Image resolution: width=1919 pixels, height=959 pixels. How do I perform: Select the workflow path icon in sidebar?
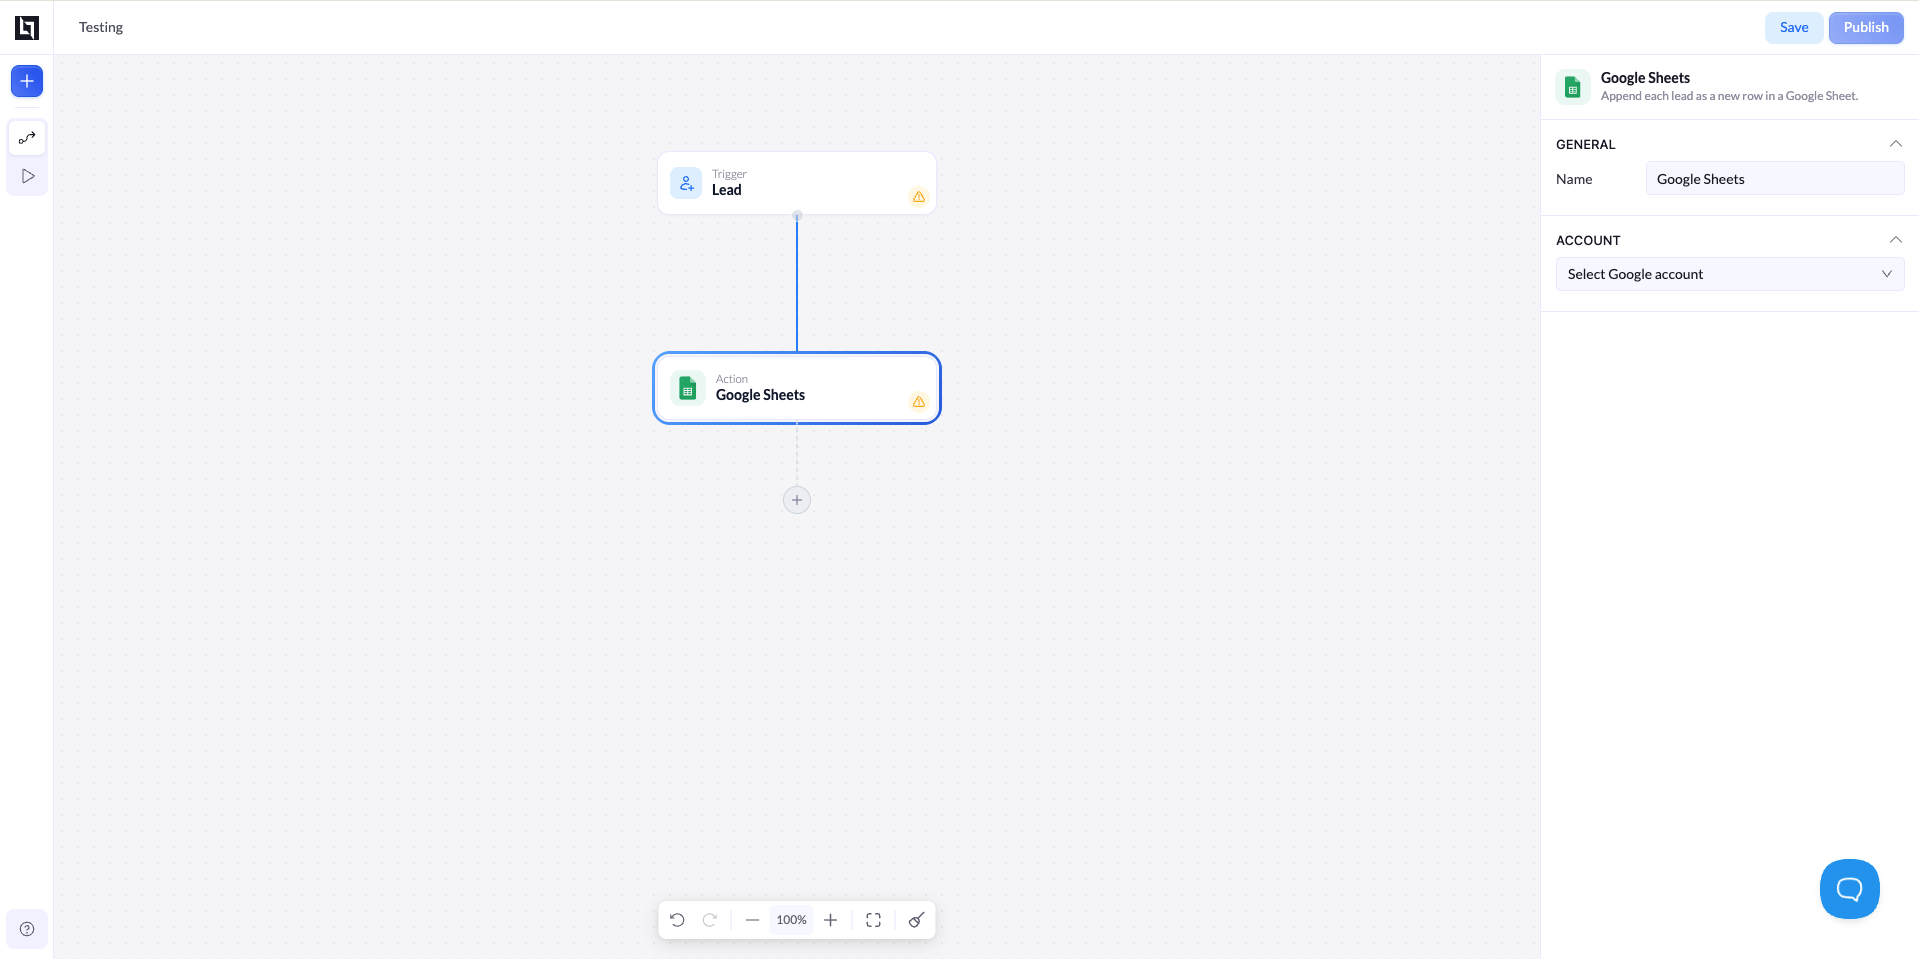pyautogui.click(x=27, y=138)
